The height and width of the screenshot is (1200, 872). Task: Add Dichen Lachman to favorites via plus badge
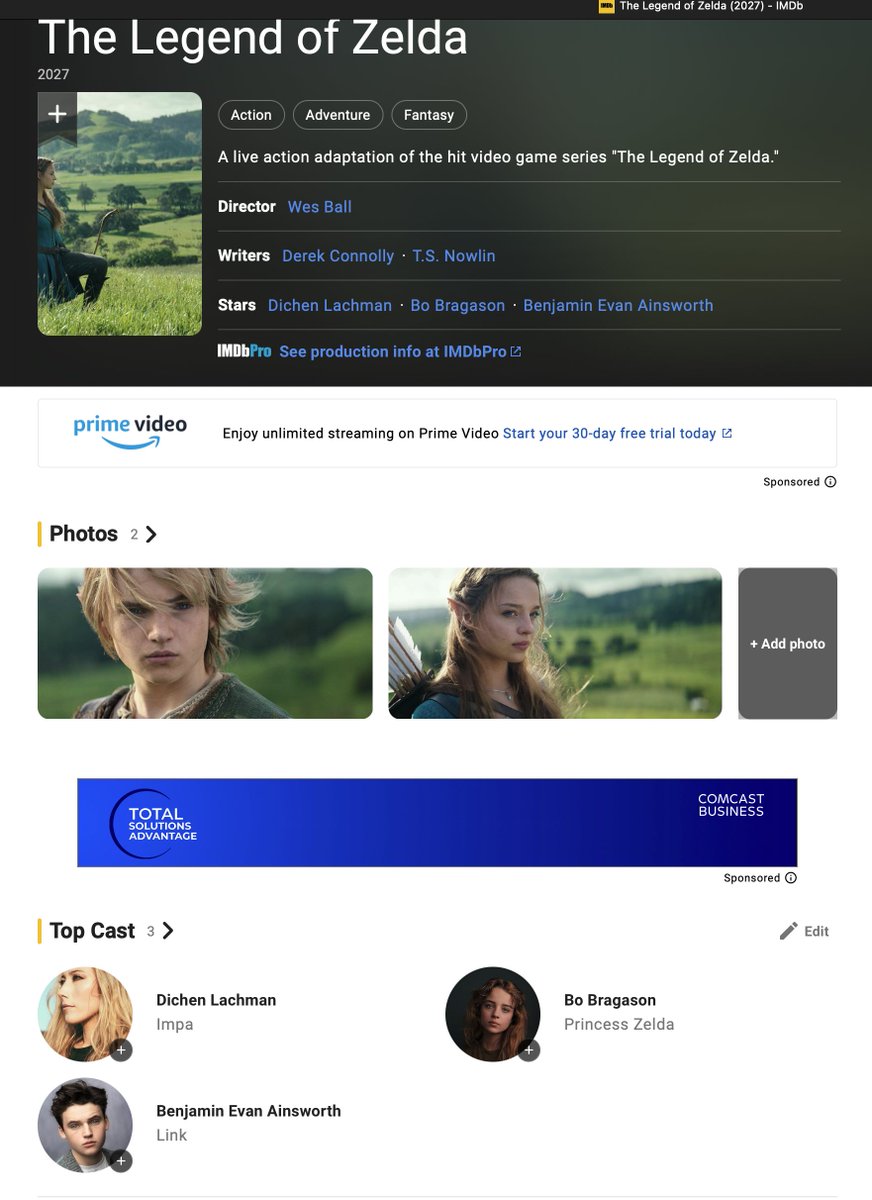pos(121,1050)
